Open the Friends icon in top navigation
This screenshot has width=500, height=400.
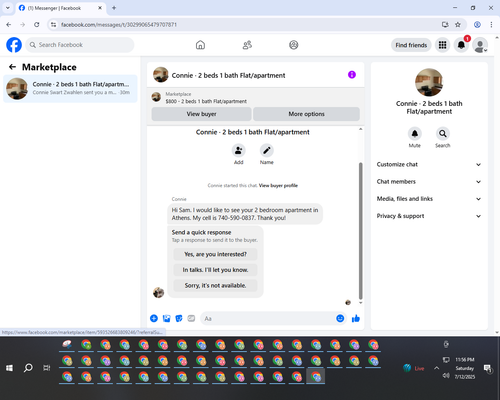coord(247,45)
